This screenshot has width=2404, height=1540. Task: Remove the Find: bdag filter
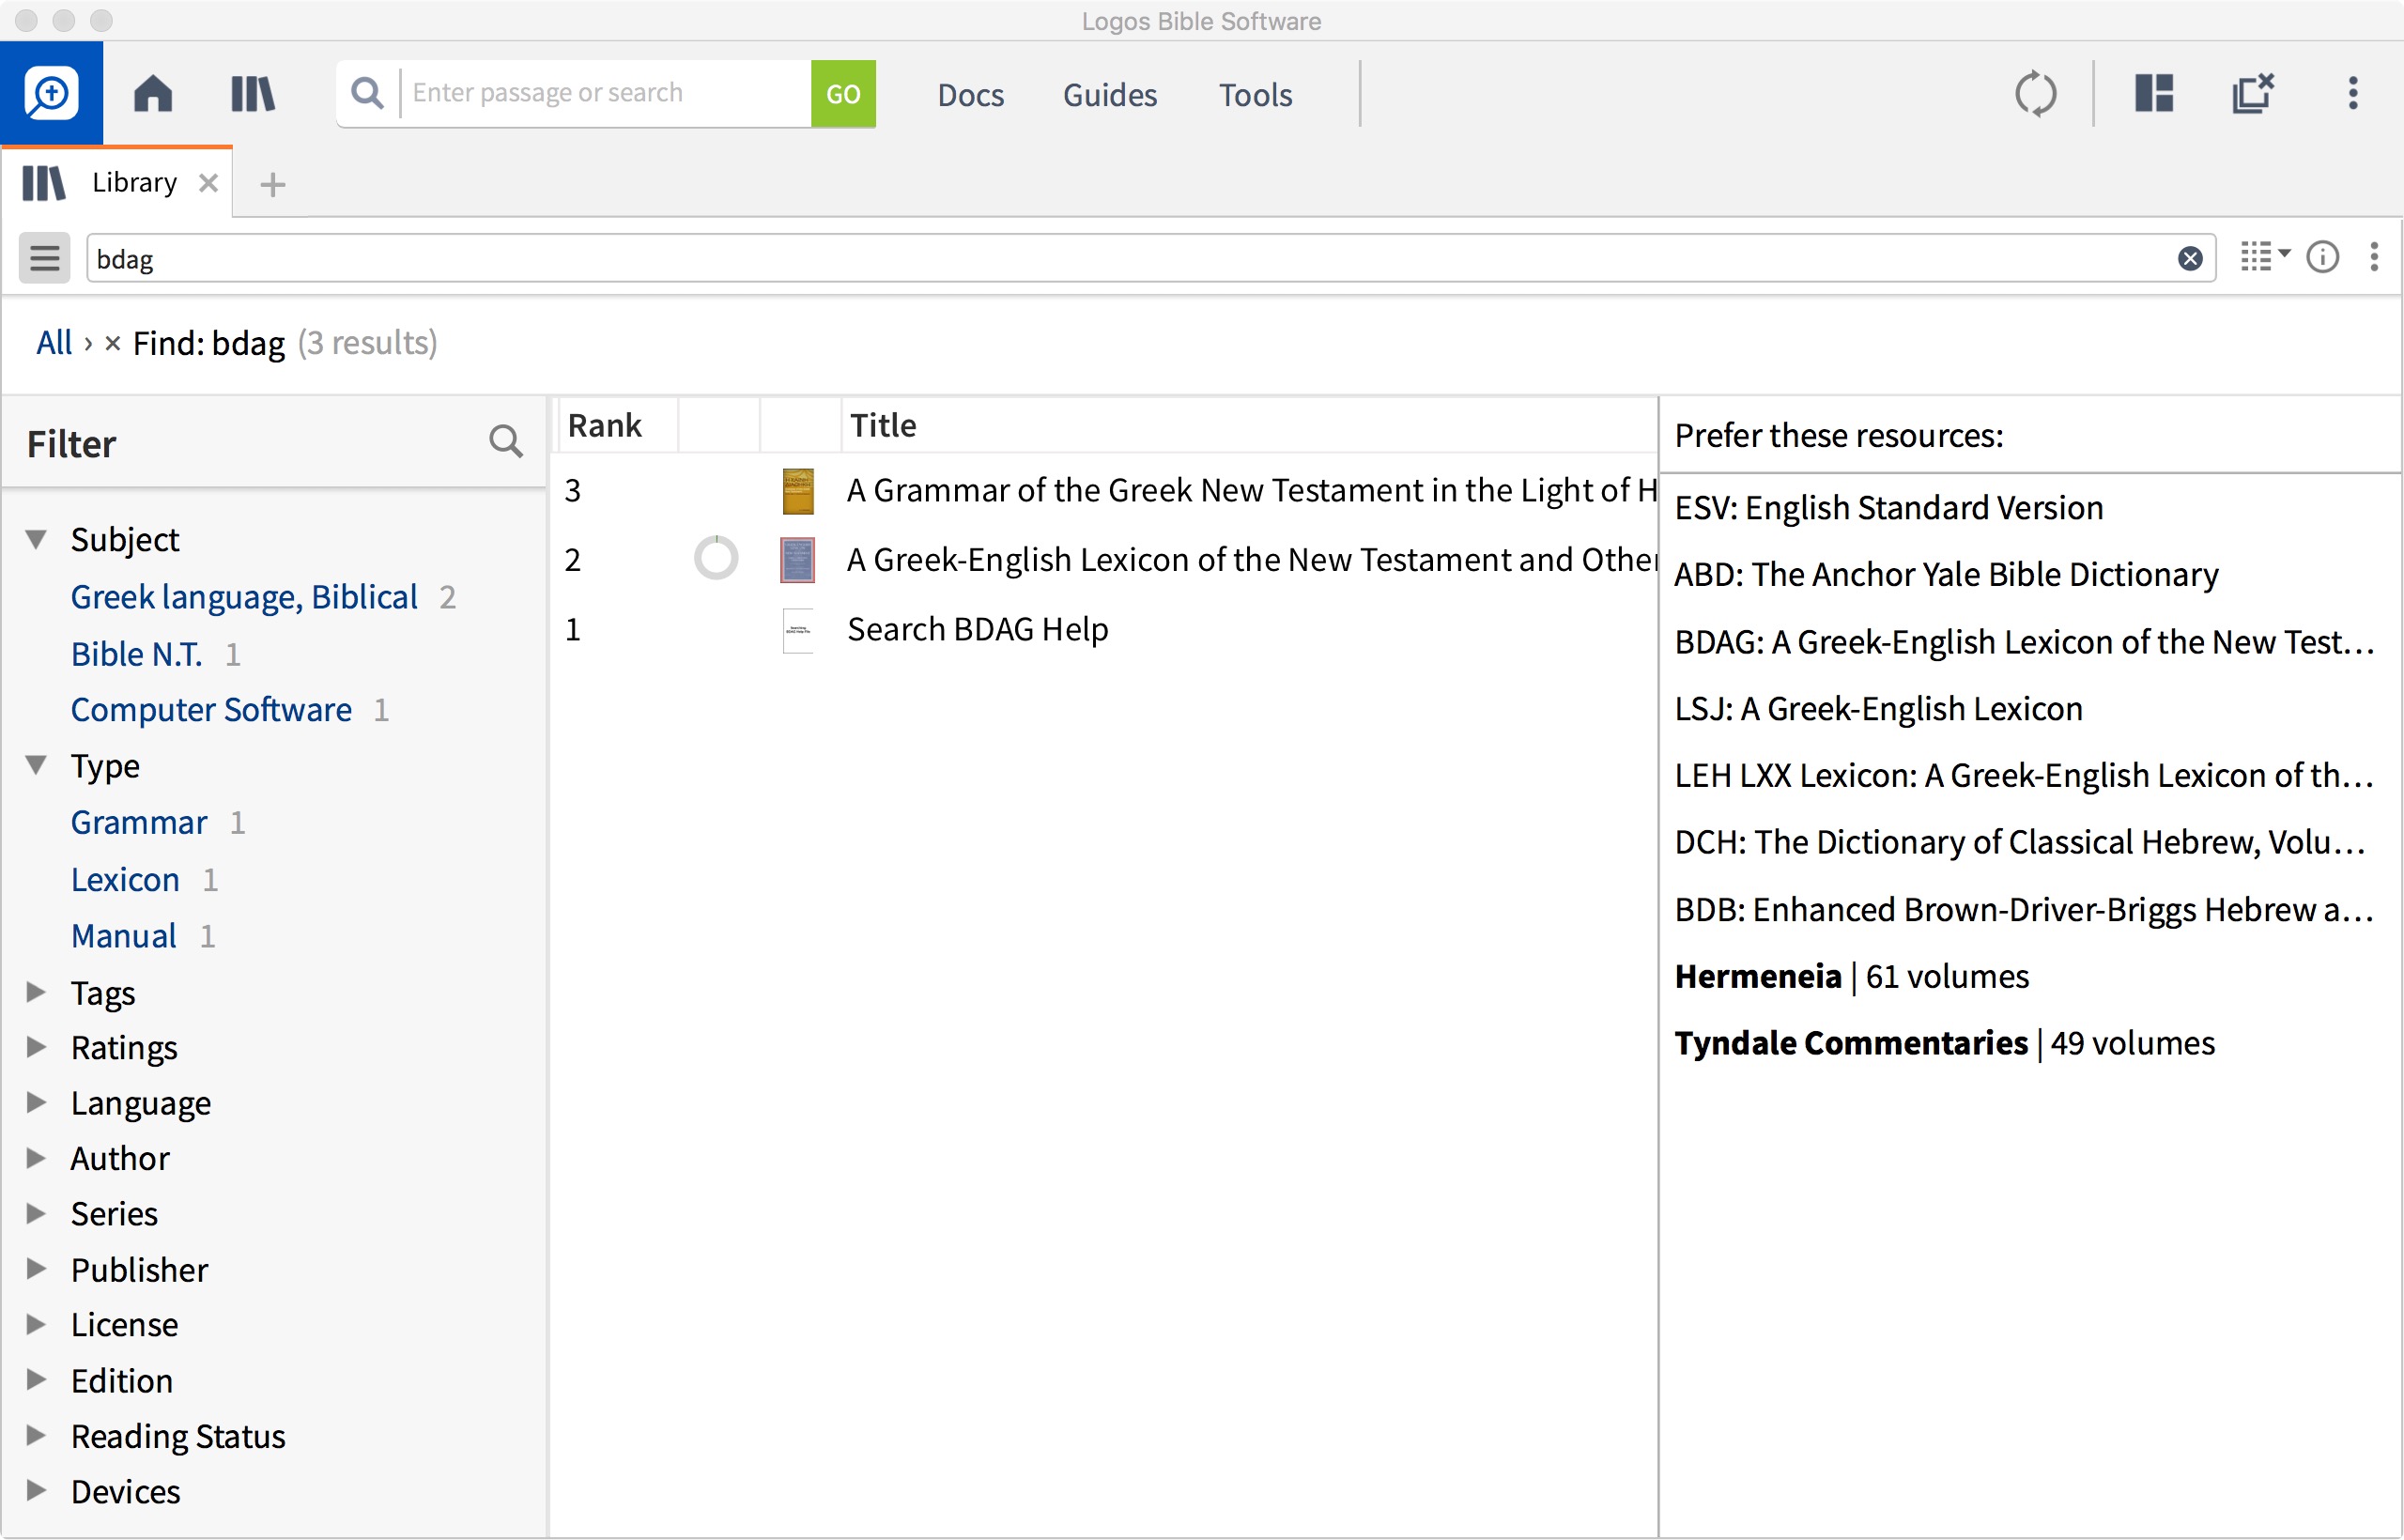(x=113, y=344)
